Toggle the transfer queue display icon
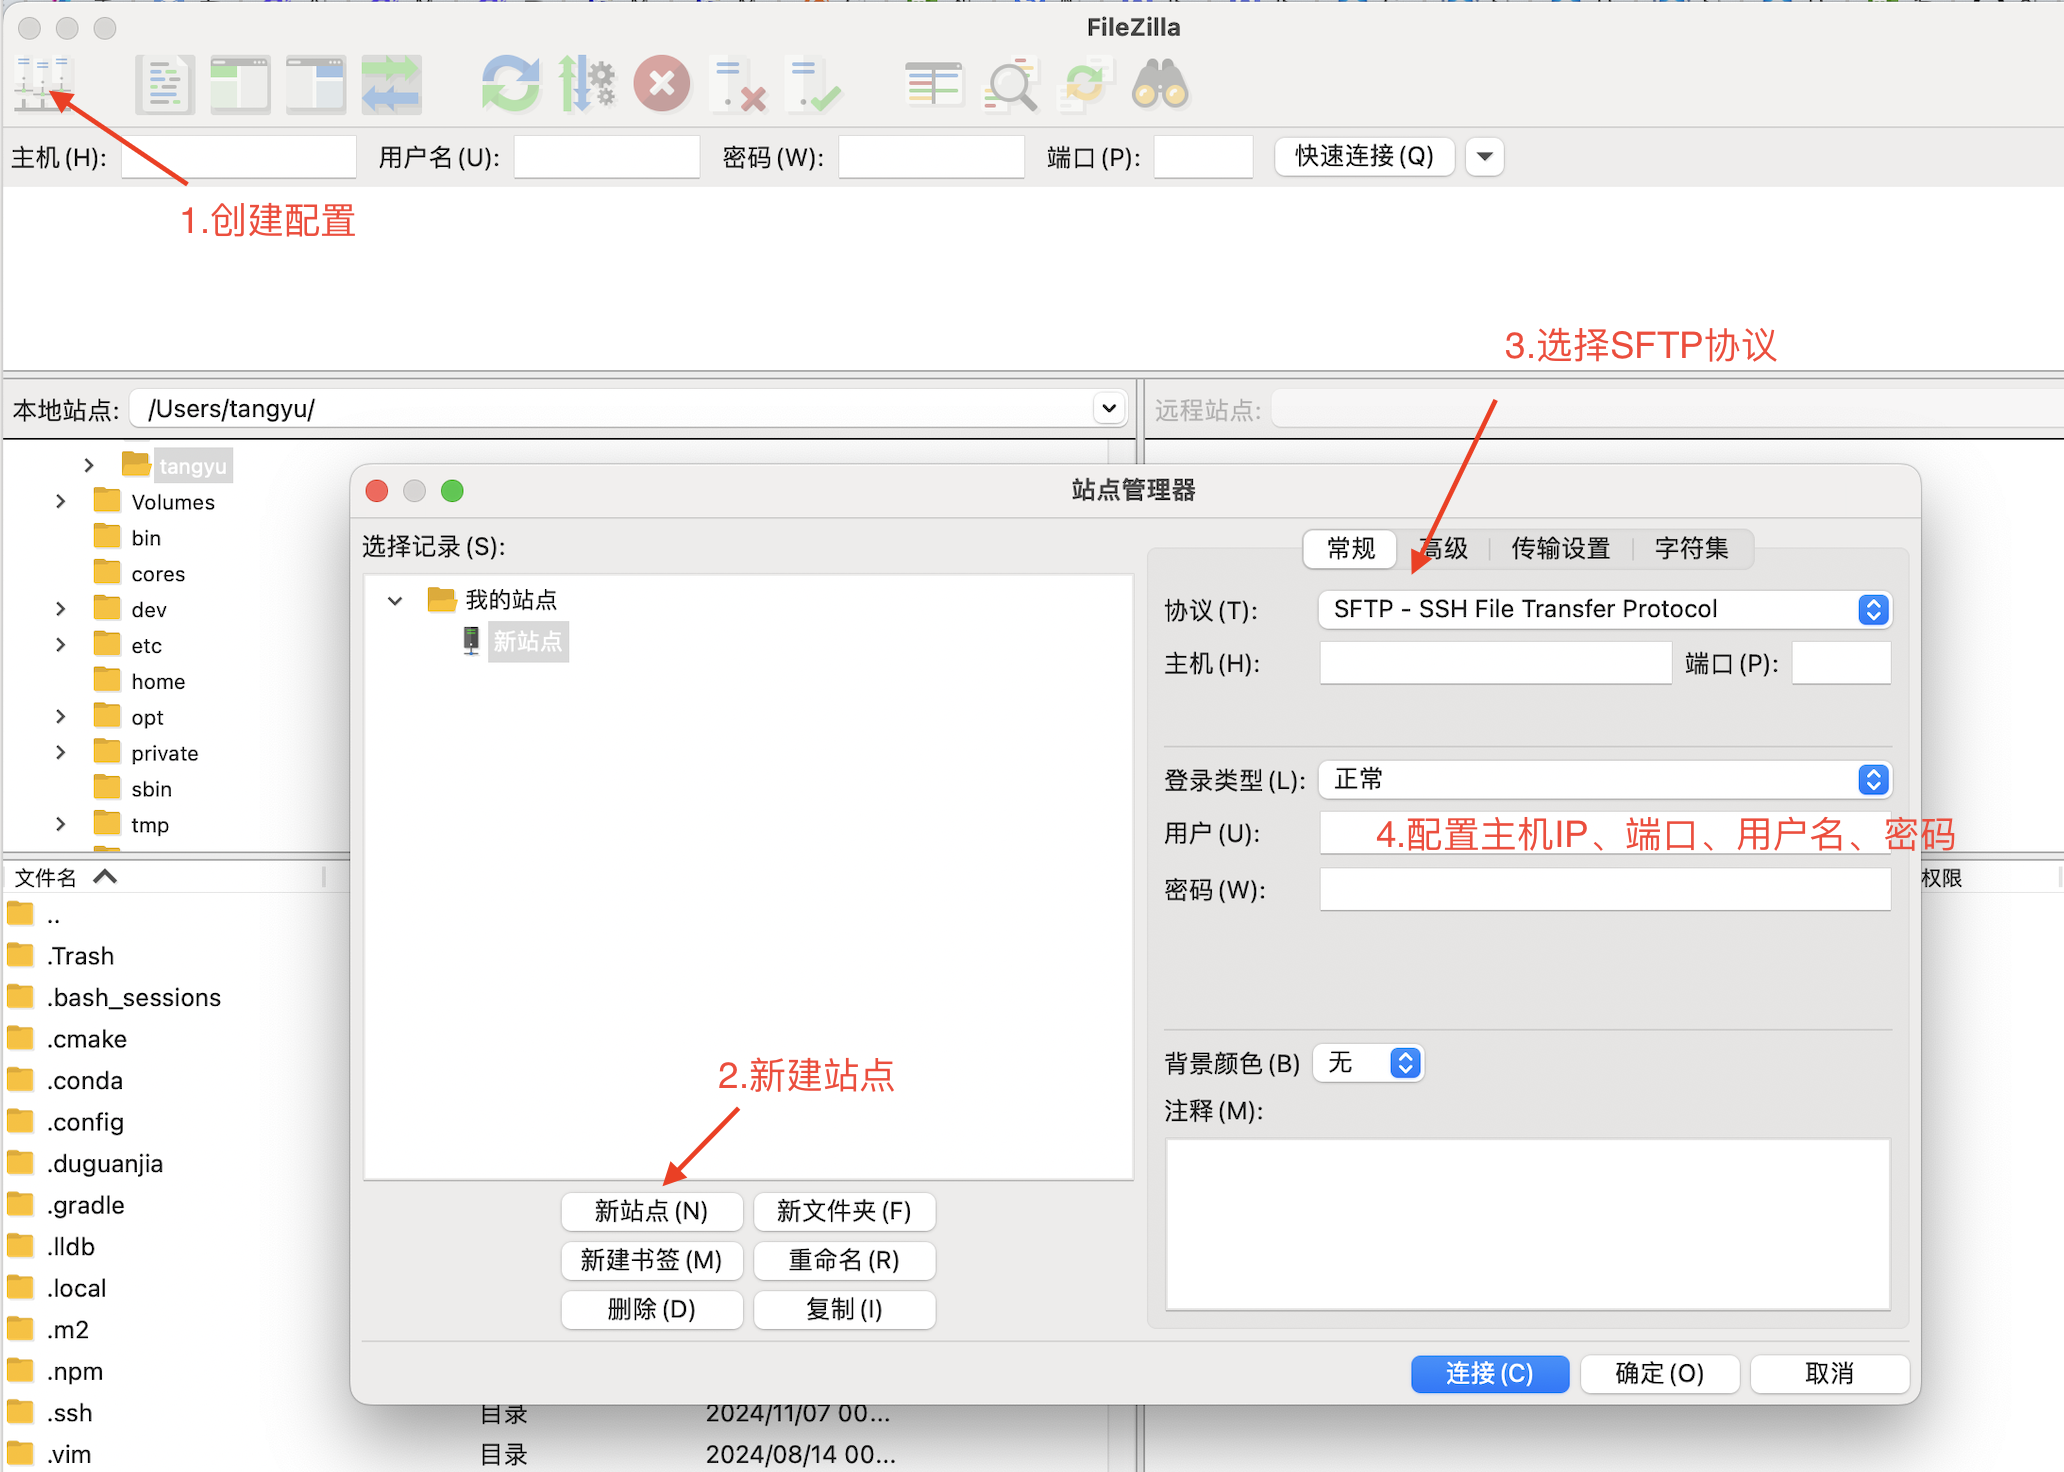This screenshot has width=2064, height=1472. click(x=391, y=84)
